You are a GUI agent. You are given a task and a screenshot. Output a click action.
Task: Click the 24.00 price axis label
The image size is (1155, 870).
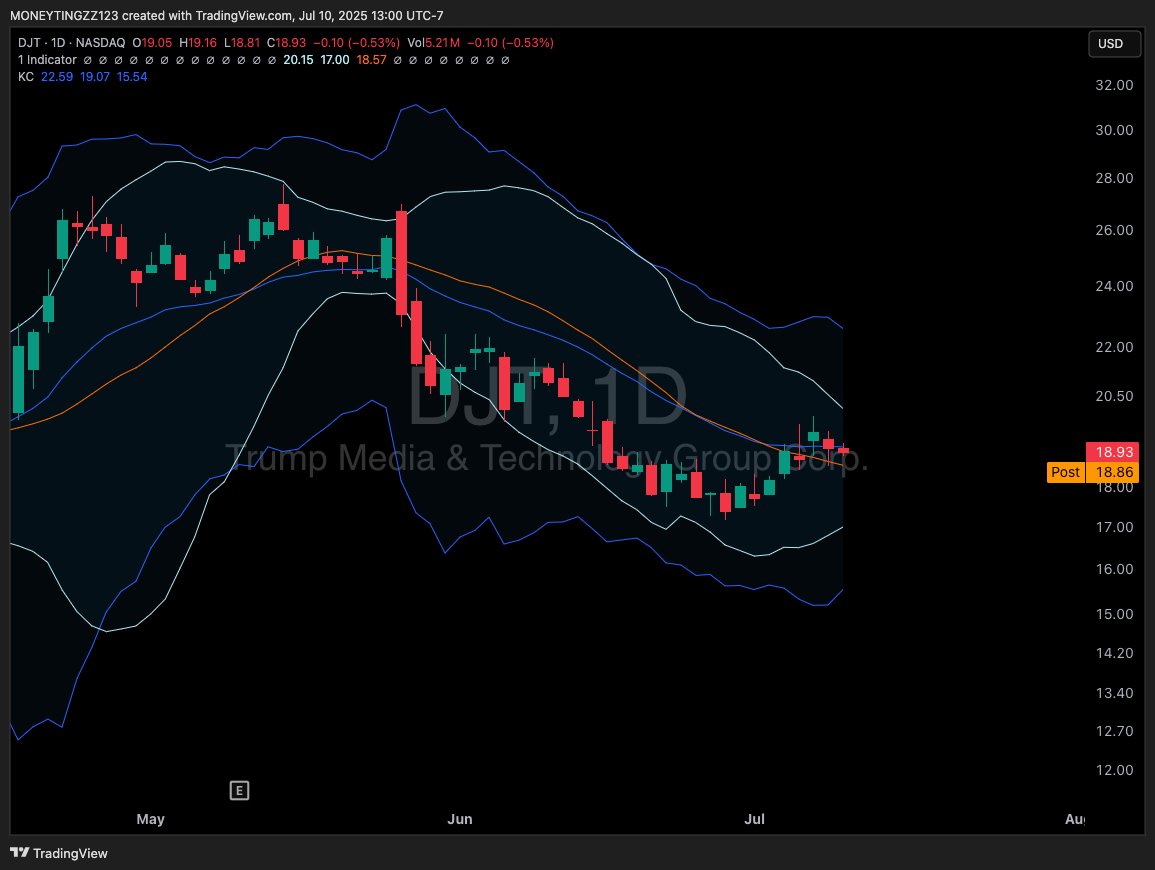[x=1114, y=287]
